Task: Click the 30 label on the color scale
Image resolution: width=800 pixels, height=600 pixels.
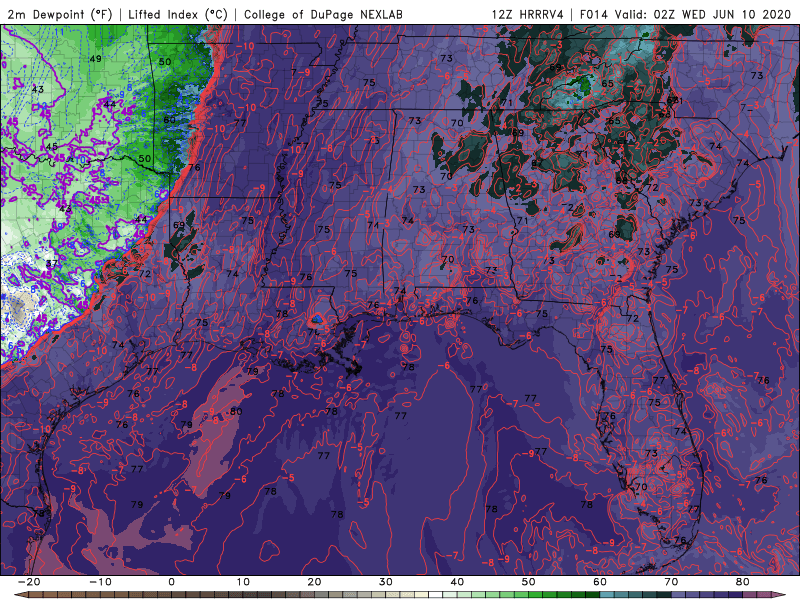Action: click(386, 582)
